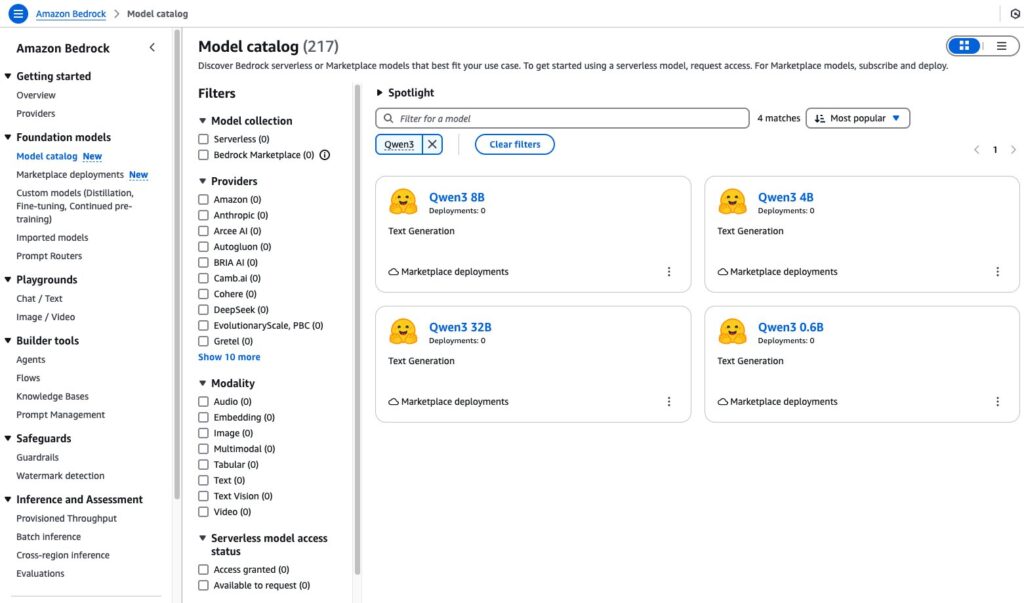Collapse the Providers filter group
Screen dimensions: 1024x603
pos(203,181)
